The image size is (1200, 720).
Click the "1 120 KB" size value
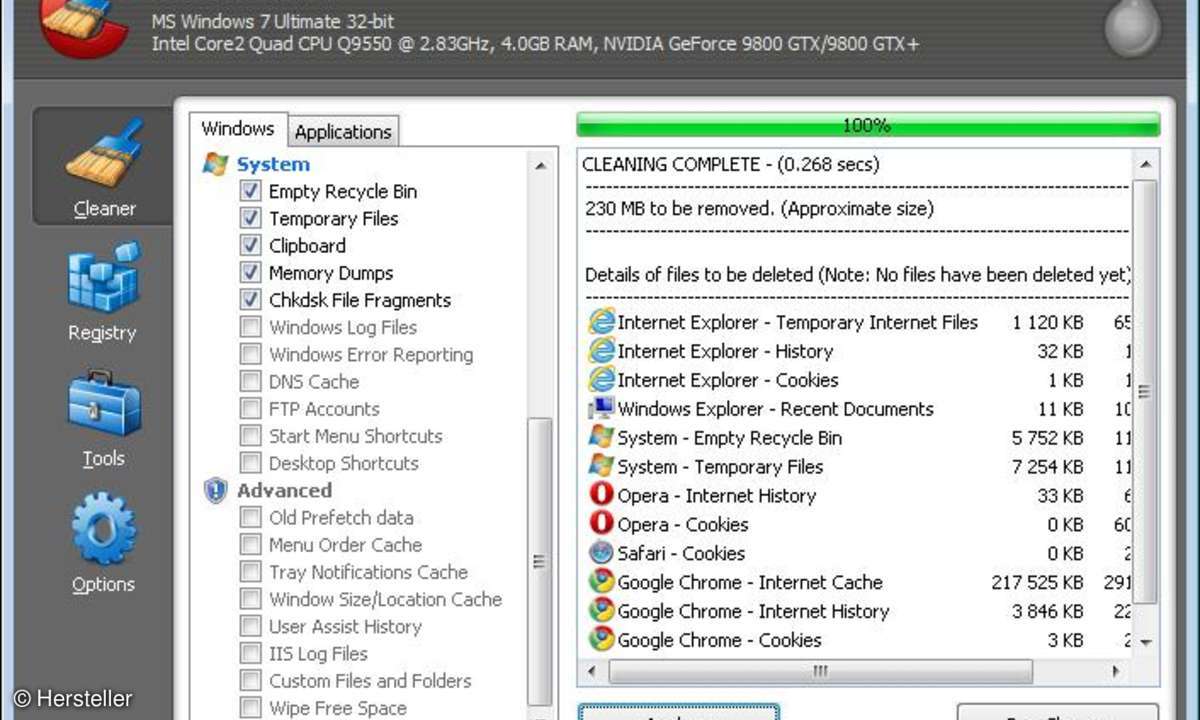[x=1048, y=322]
